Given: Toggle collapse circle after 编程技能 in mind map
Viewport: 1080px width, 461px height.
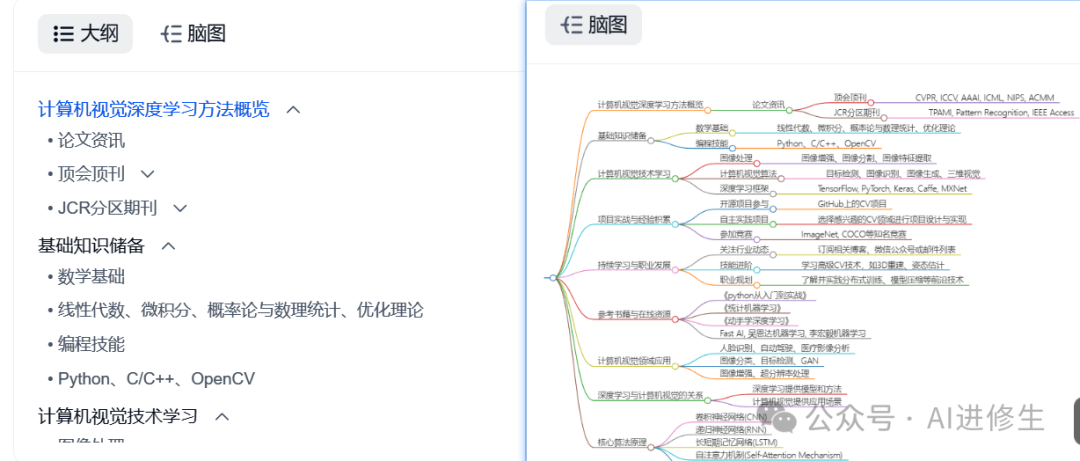Looking at the screenshot, I should point(733,147).
